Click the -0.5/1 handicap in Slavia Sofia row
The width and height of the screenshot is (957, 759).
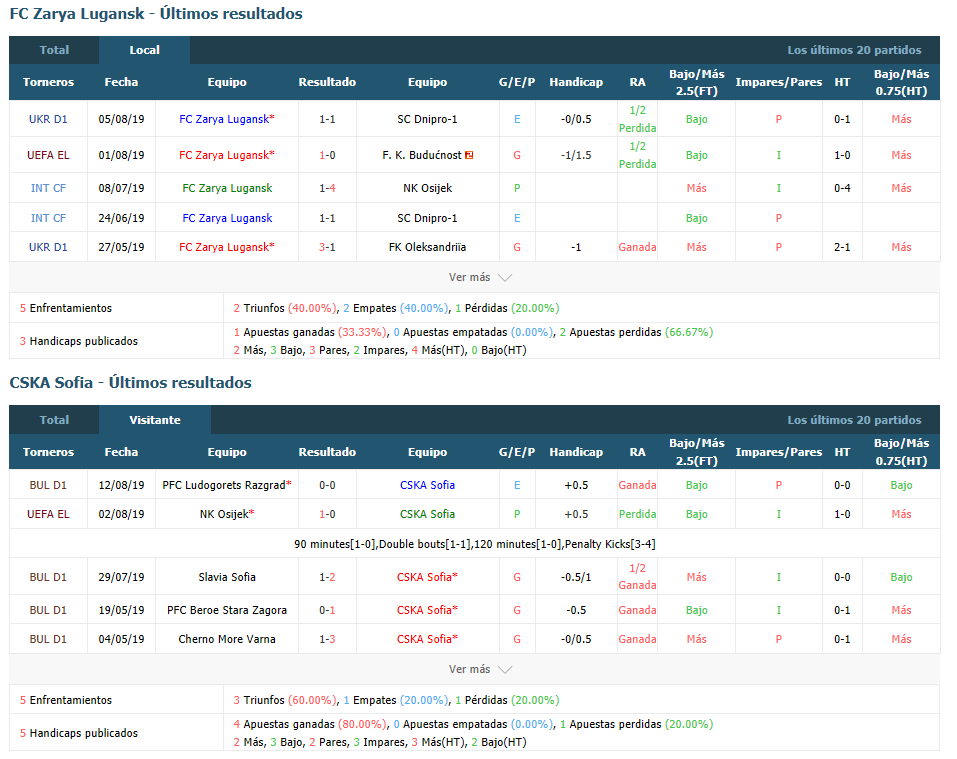576,577
